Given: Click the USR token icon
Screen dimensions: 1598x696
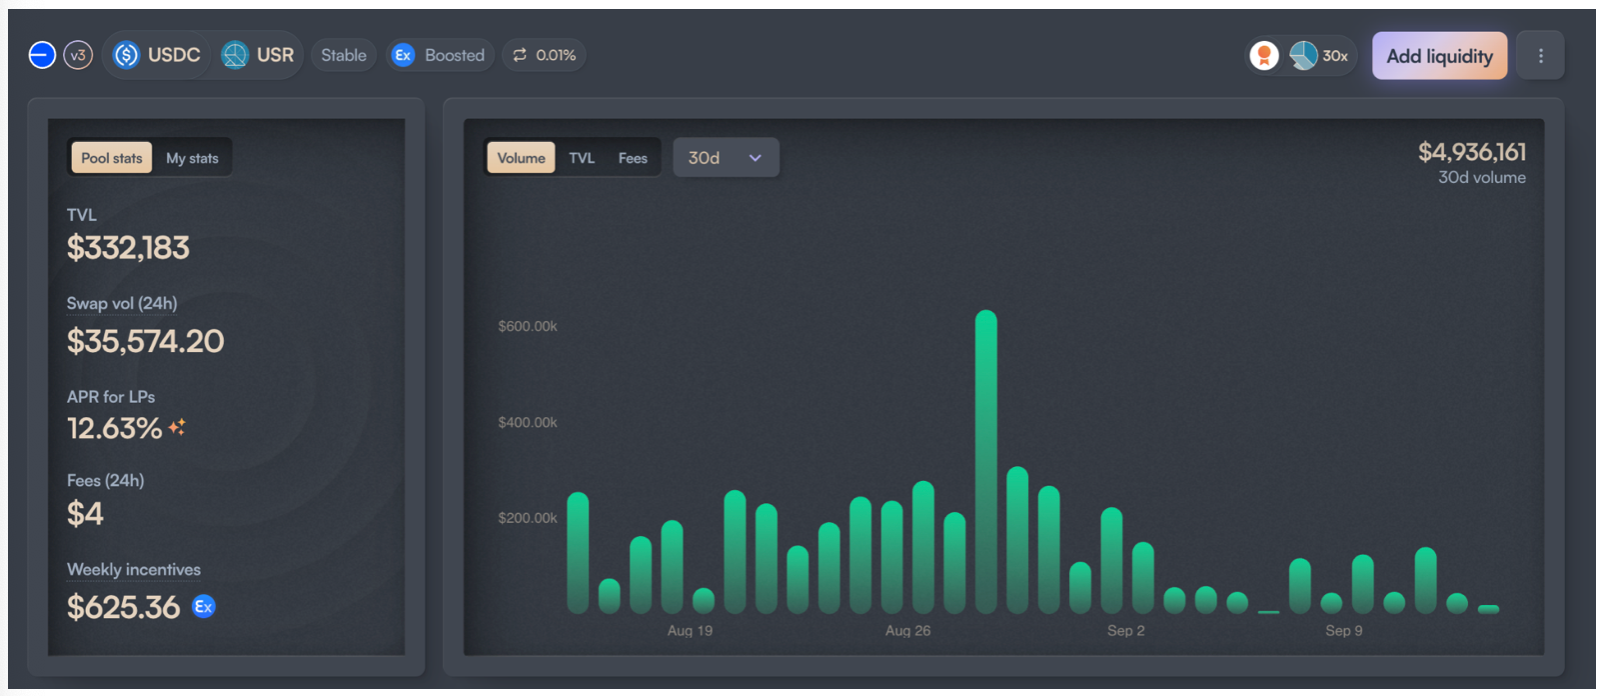Looking at the screenshot, I should point(235,55).
